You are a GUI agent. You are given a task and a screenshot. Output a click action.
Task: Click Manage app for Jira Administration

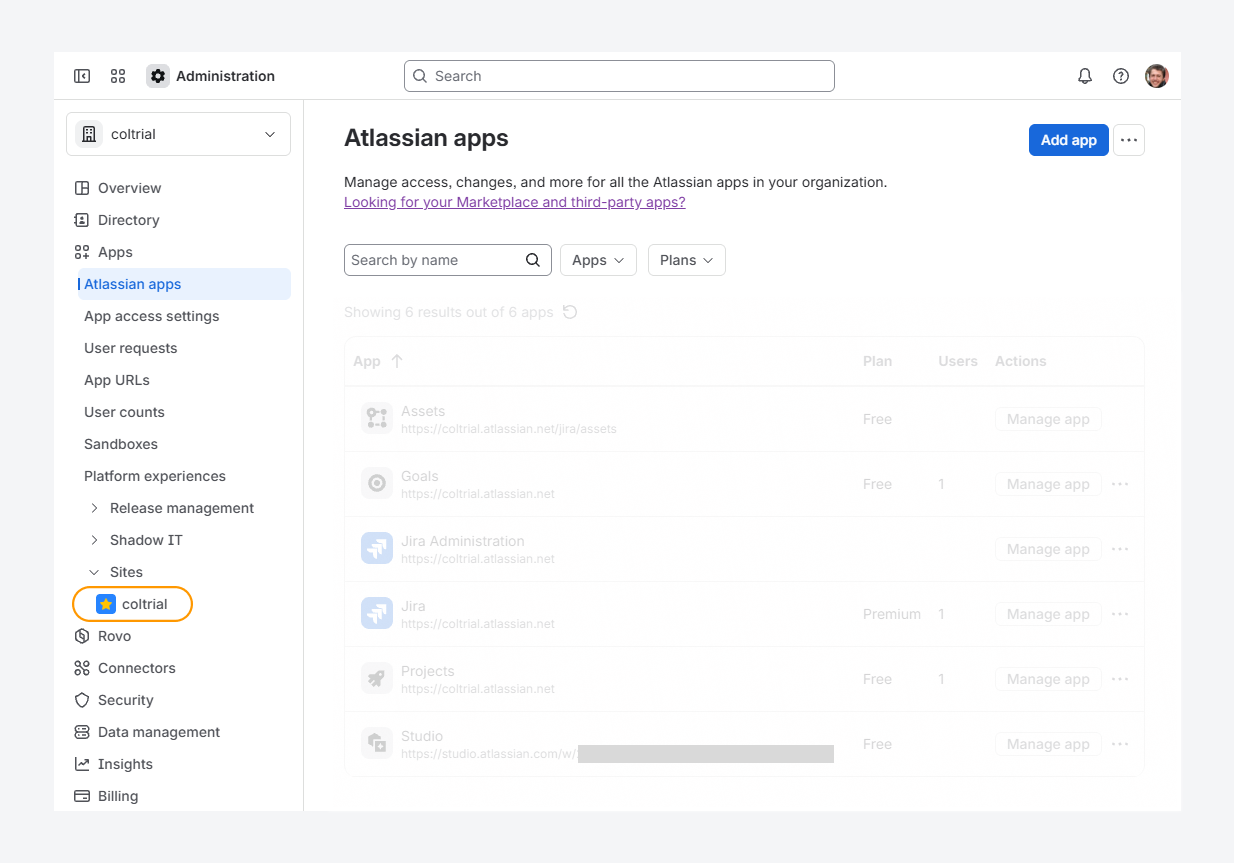1048,549
